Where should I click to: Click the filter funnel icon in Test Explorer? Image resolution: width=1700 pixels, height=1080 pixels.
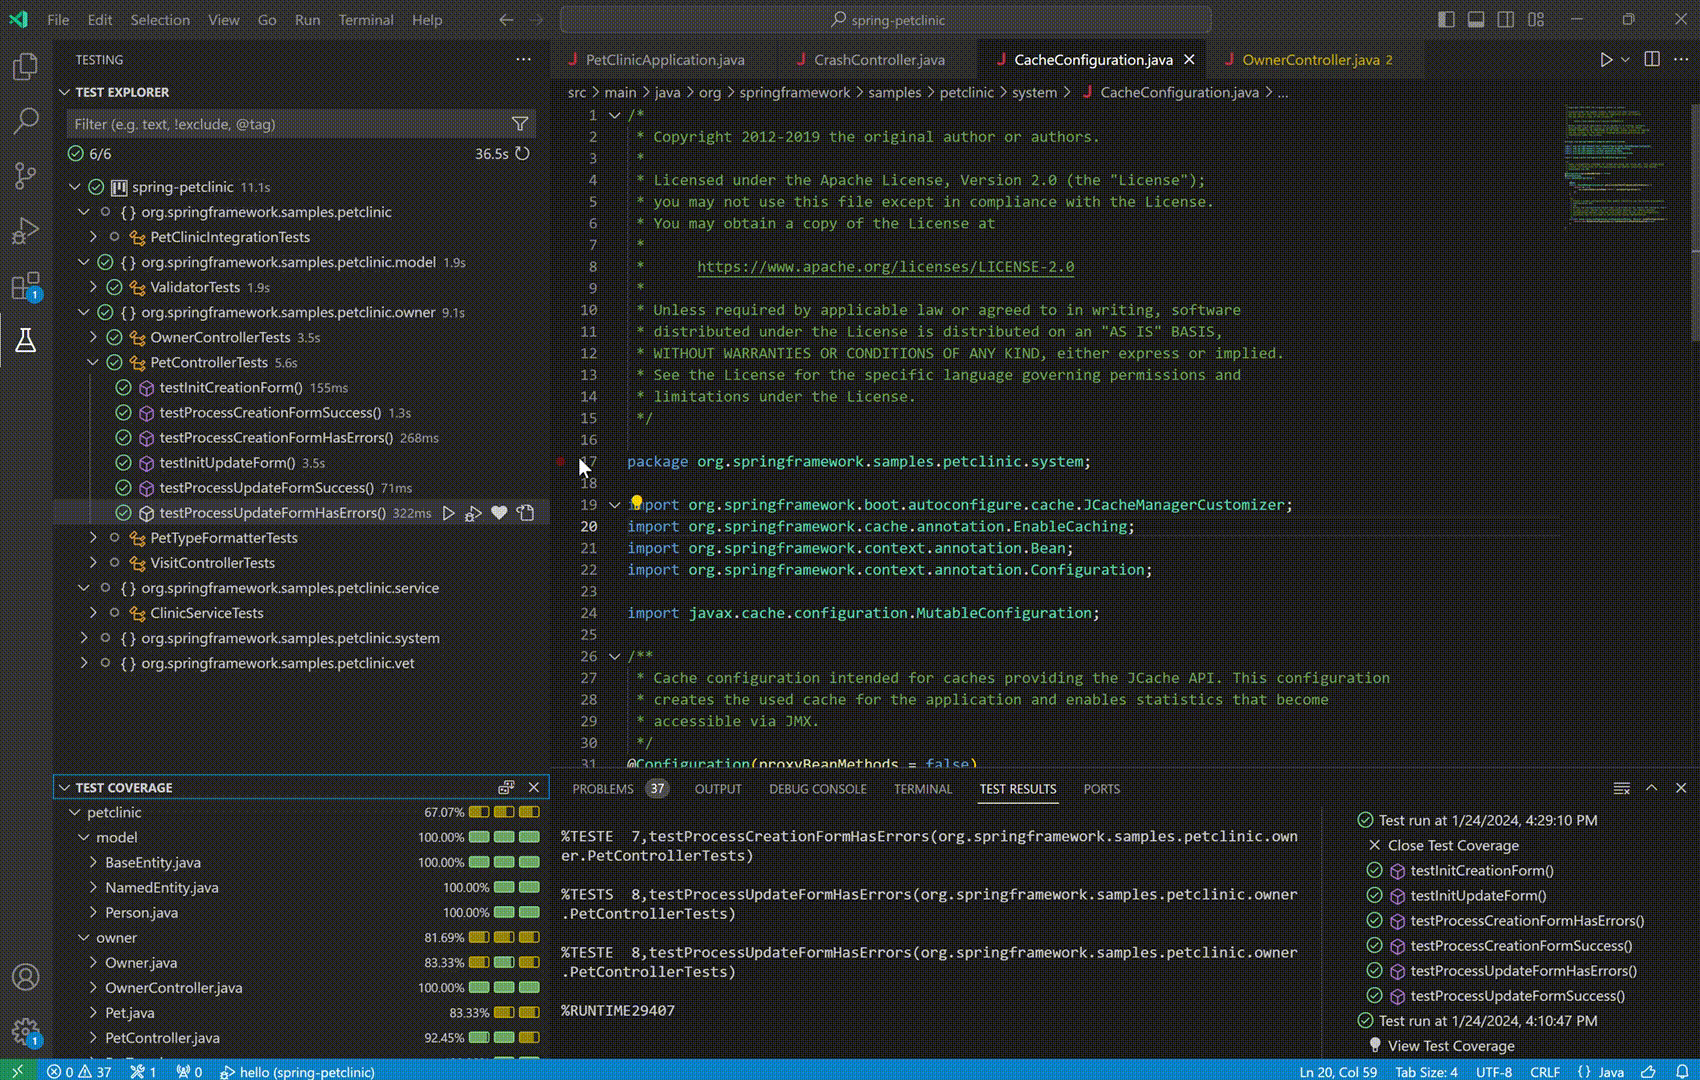(x=520, y=124)
